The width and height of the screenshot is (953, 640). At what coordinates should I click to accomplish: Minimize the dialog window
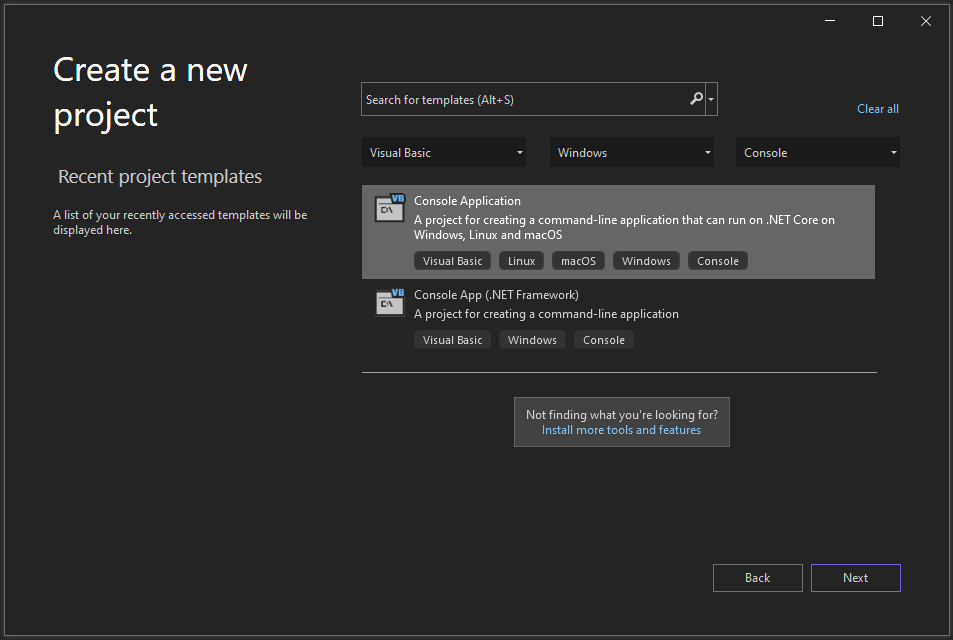pos(830,21)
